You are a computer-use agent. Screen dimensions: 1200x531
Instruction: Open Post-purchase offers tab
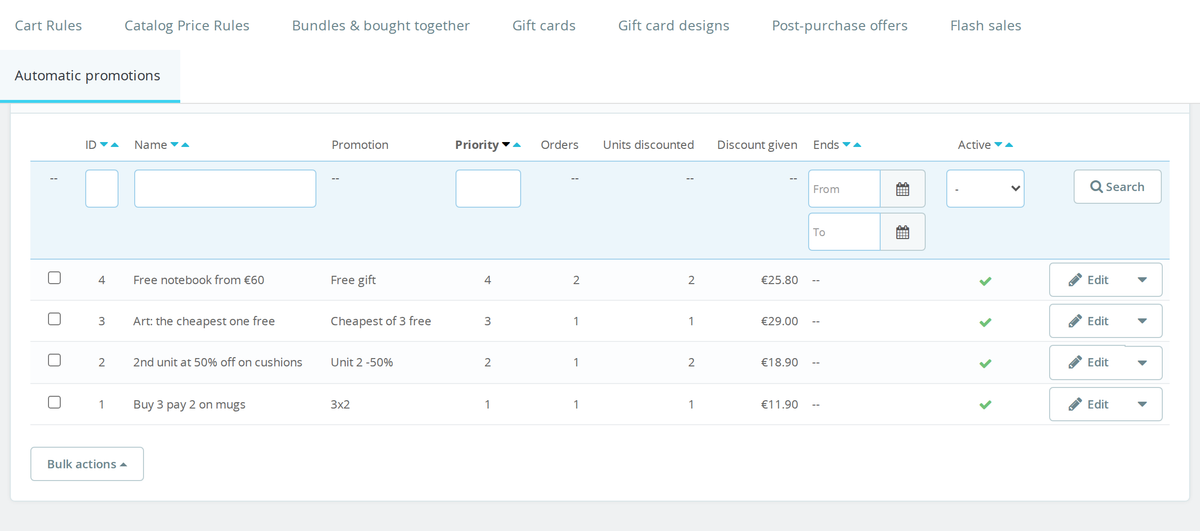(x=840, y=25)
